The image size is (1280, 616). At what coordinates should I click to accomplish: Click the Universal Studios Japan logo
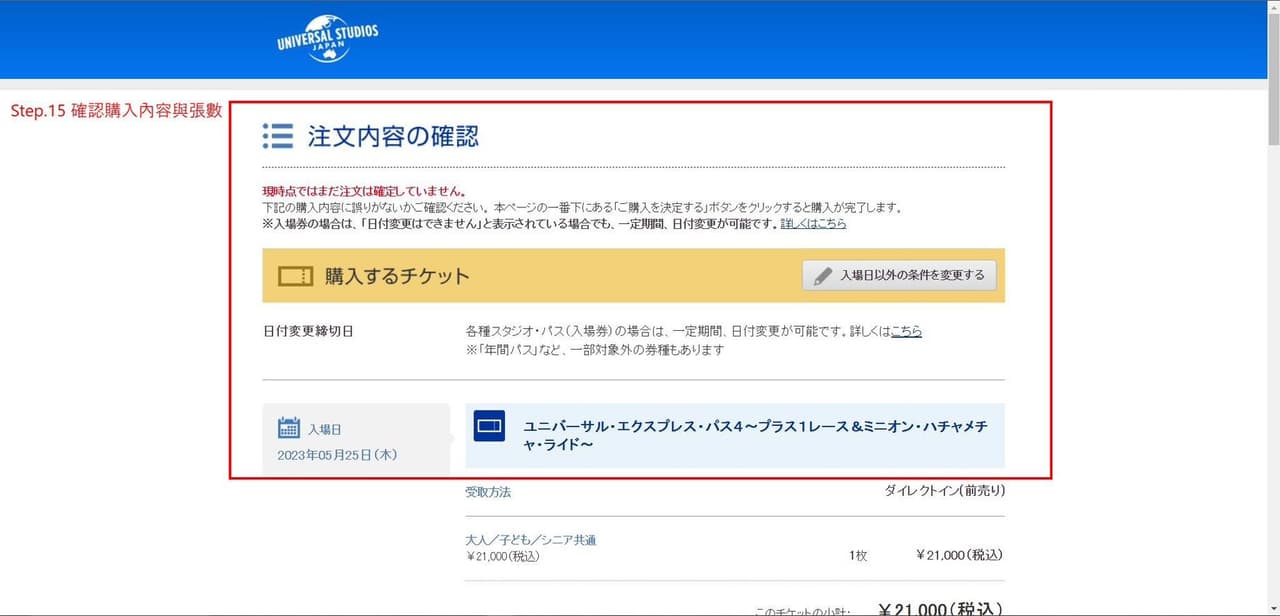pos(328,39)
